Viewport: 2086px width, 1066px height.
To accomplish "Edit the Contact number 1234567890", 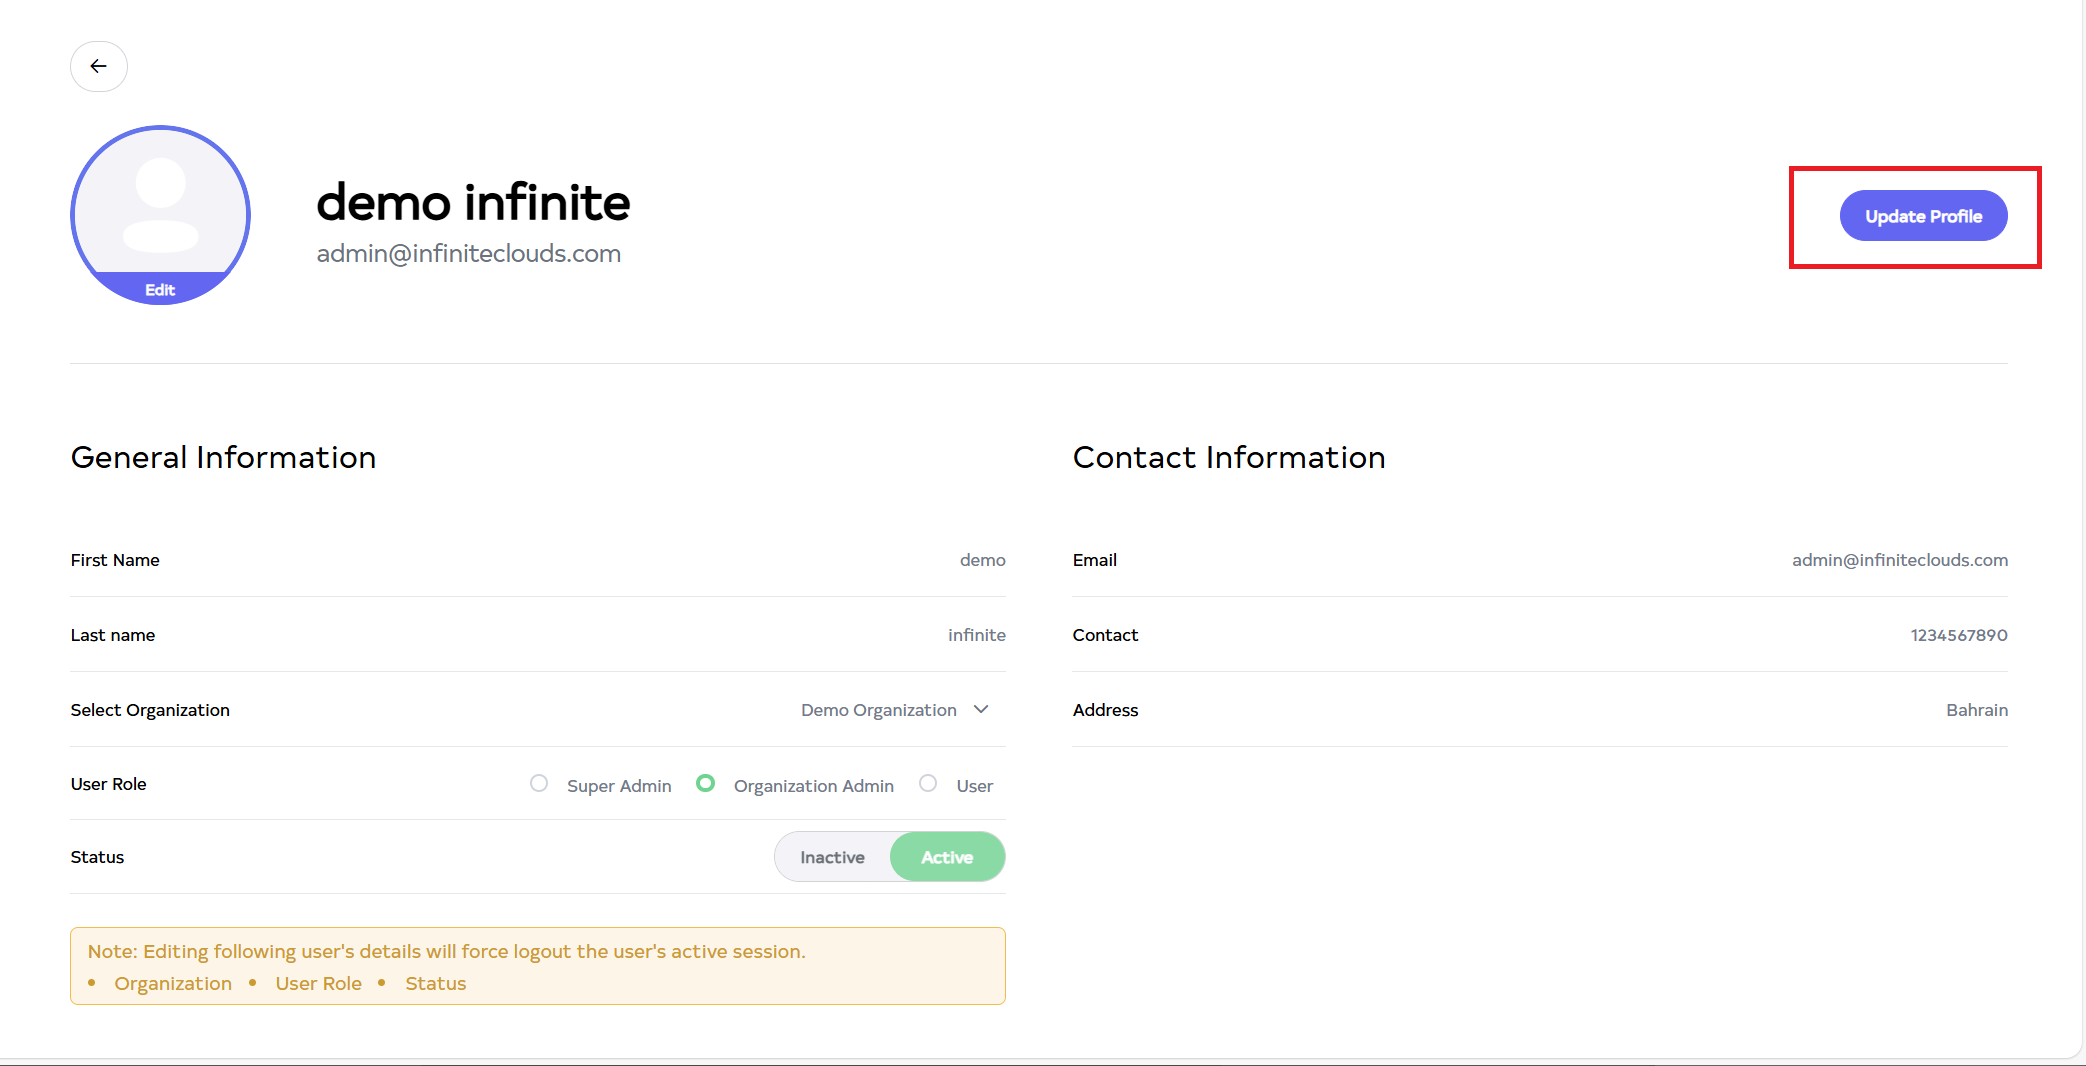I will (x=1958, y=635).
